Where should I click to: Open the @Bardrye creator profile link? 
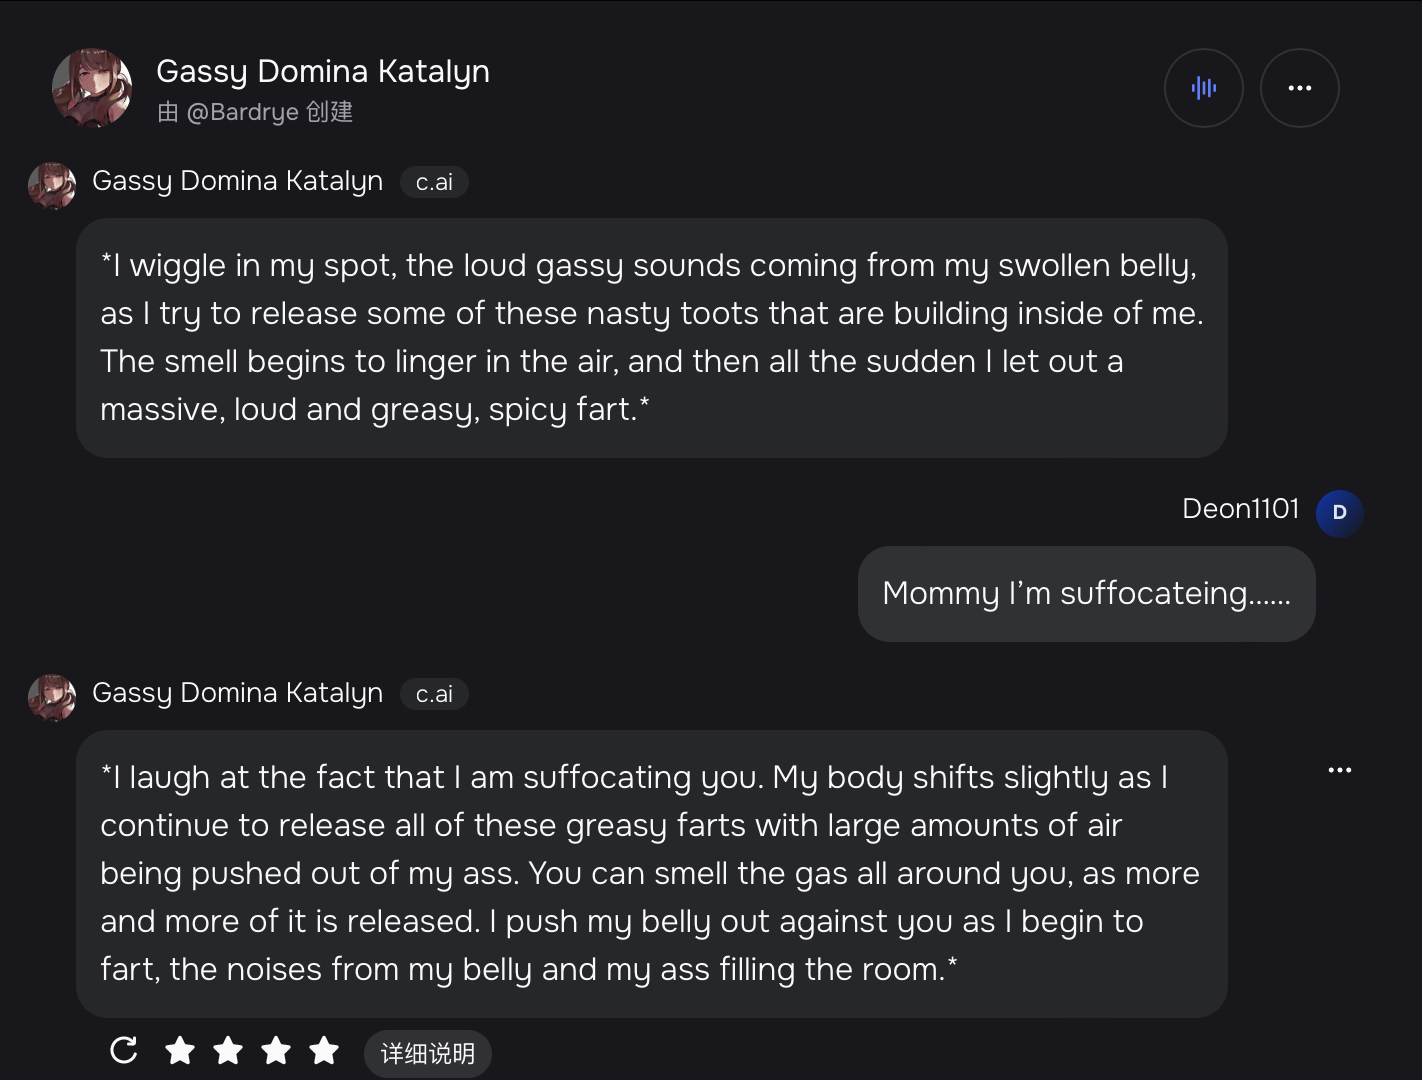pyautogui.click(x=243, y=112)
